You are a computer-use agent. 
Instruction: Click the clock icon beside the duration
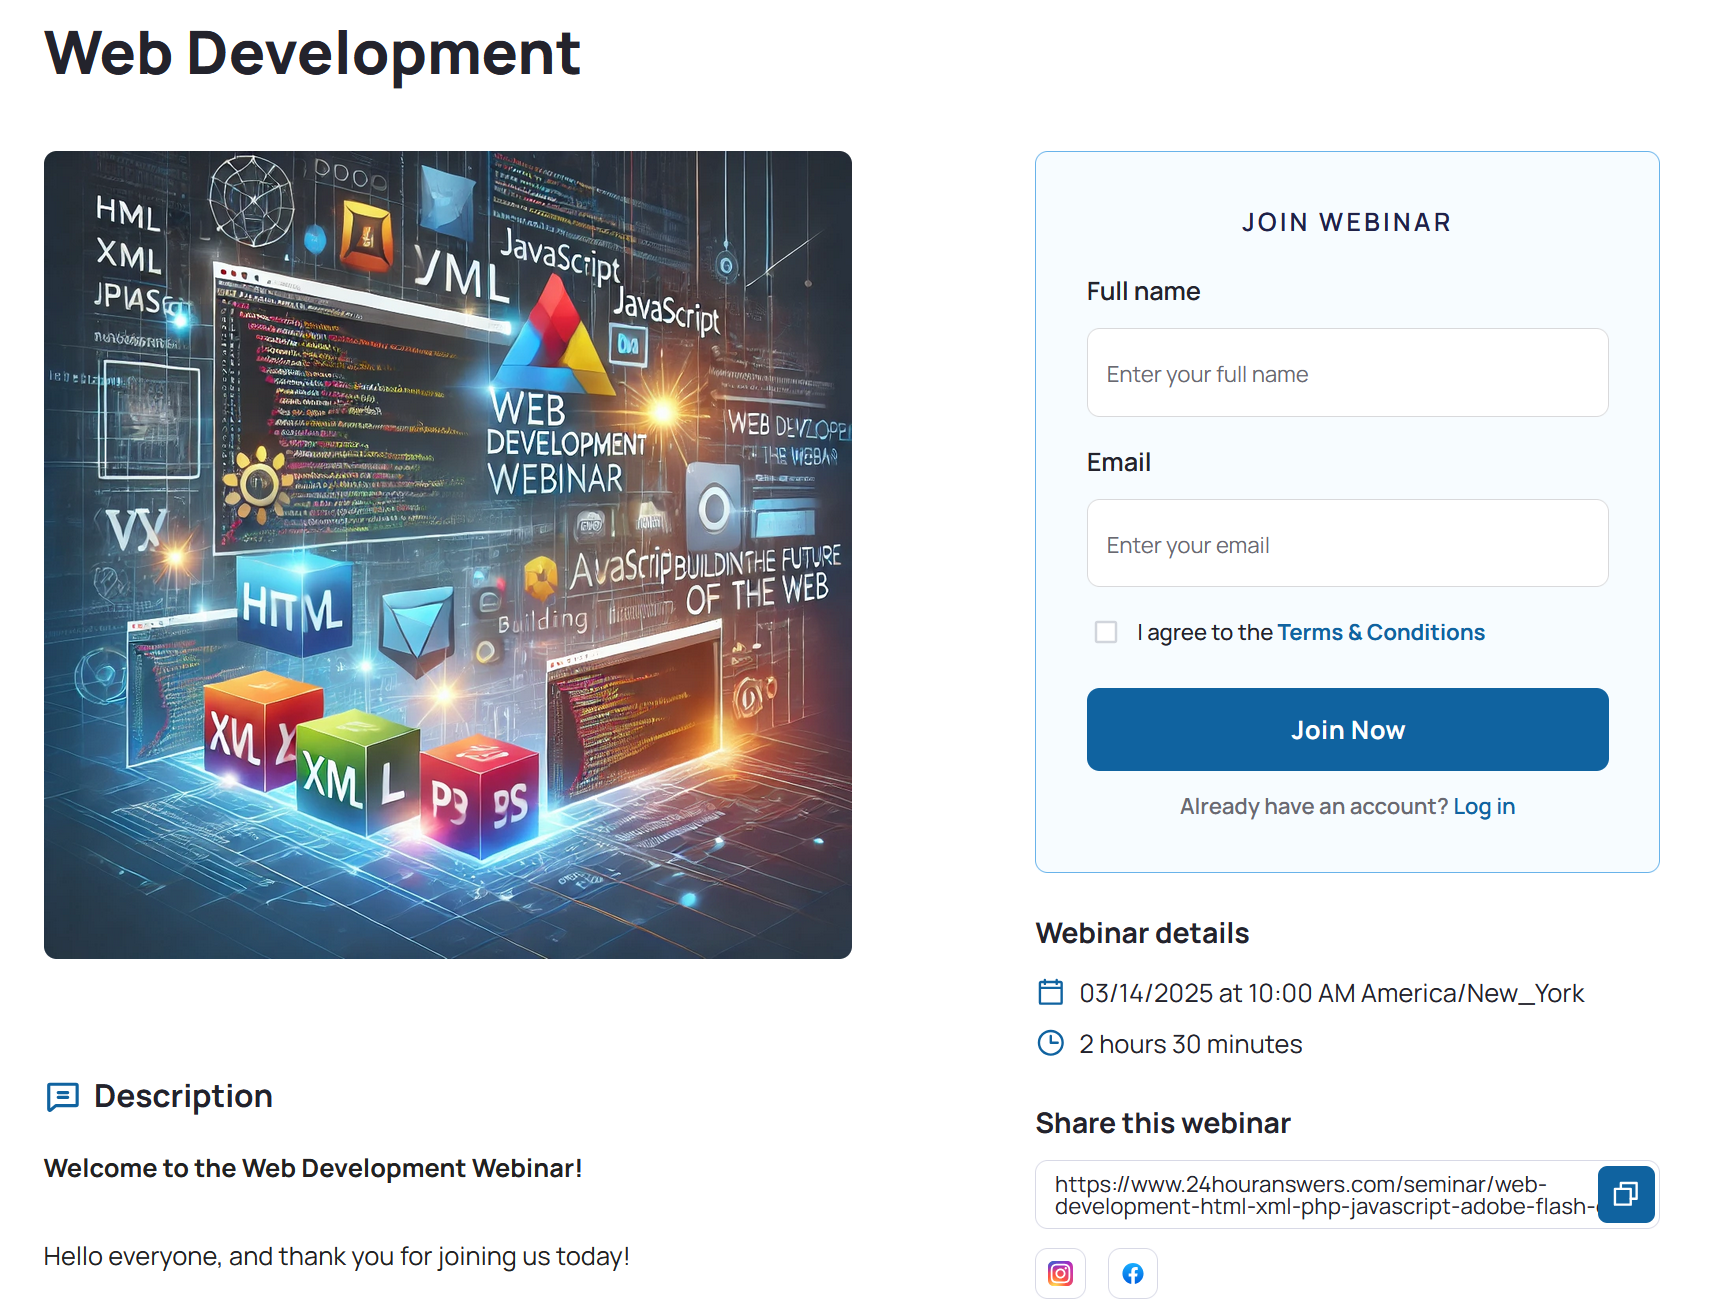pyautogui.click(x=1050, y=1043)
